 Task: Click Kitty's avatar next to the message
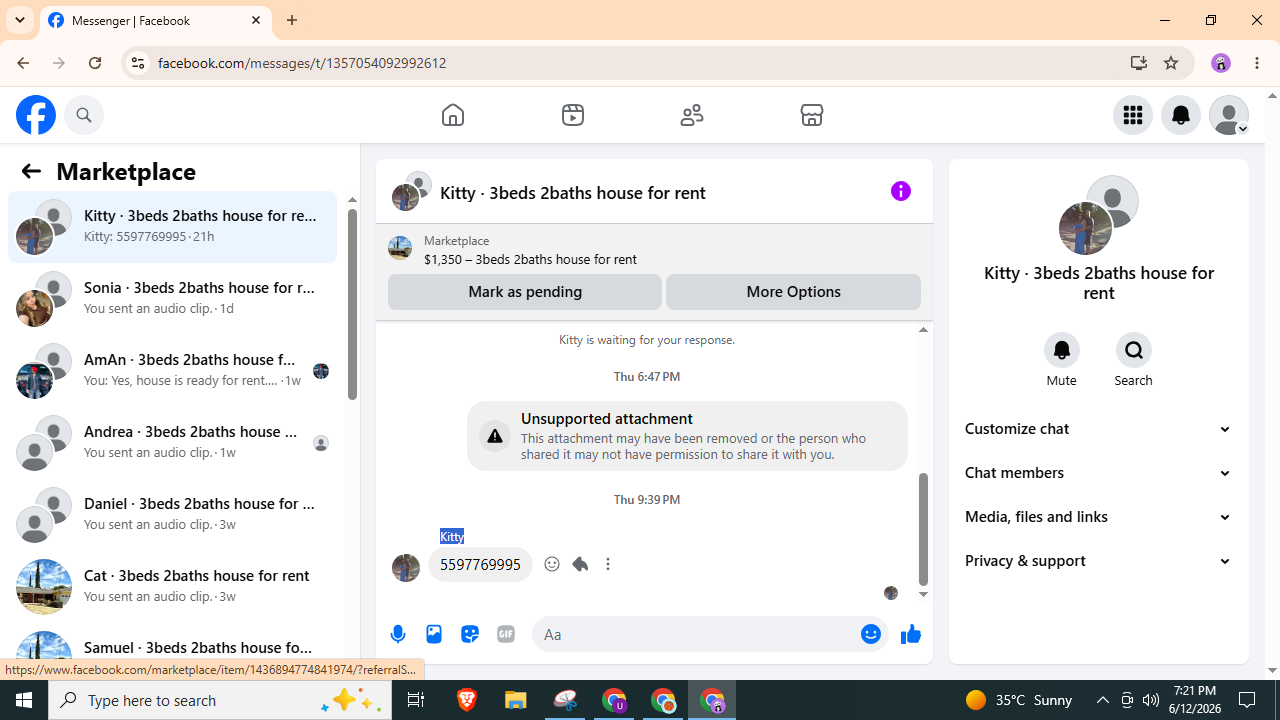406,568
